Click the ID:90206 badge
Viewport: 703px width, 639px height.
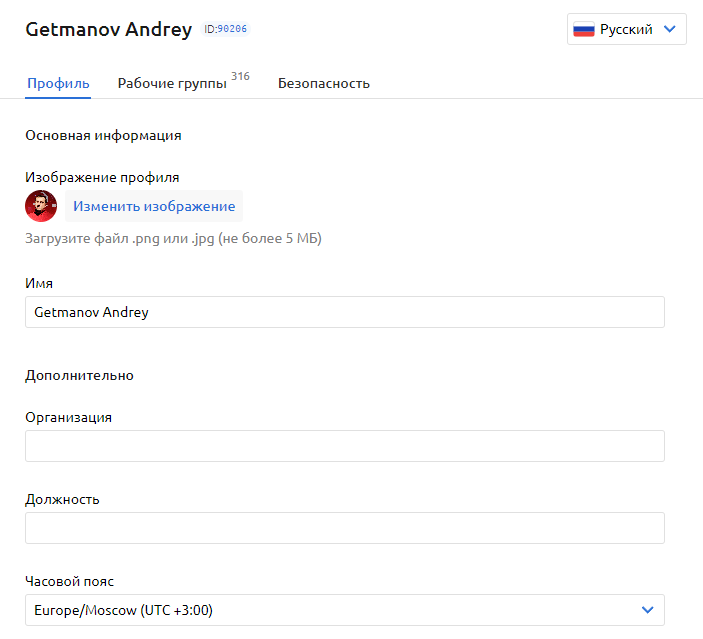226,30
